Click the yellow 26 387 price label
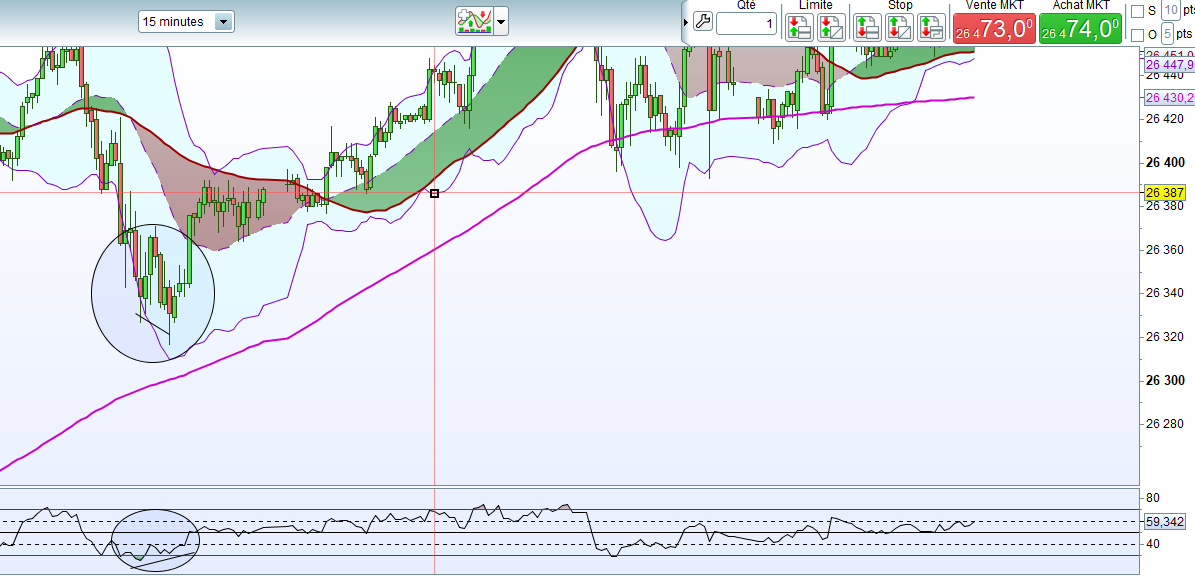This screenshot has height=577, width=1195. [x=1165, y=193]
